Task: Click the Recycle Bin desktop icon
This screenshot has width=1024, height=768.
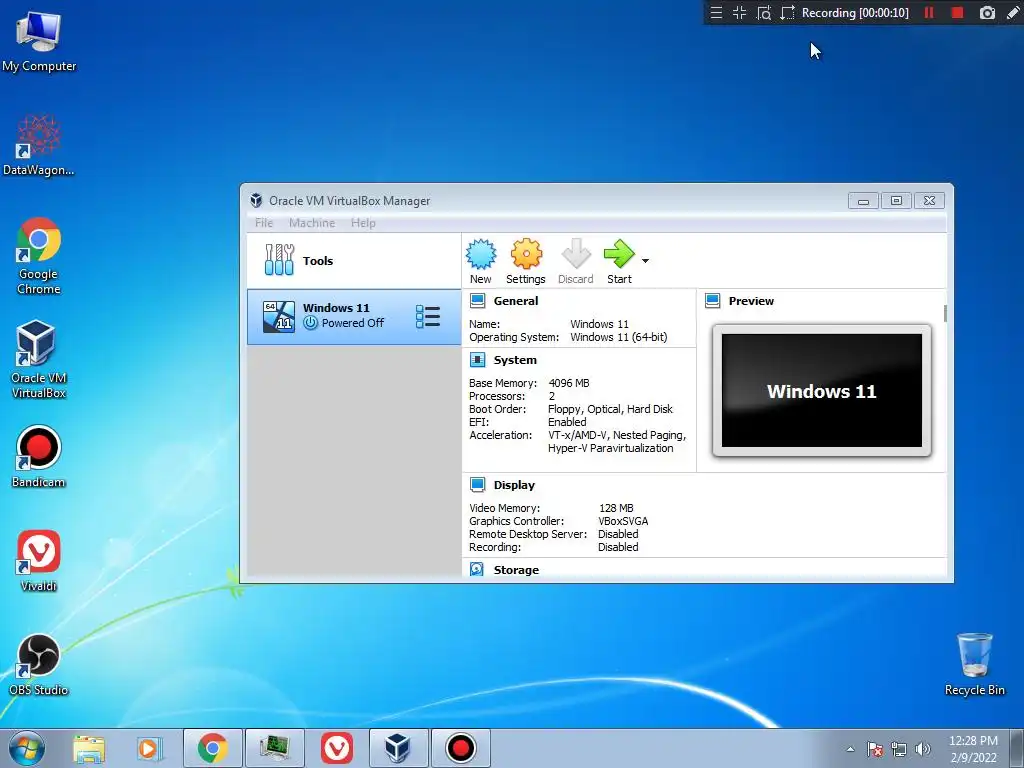Action: [974, 664]
